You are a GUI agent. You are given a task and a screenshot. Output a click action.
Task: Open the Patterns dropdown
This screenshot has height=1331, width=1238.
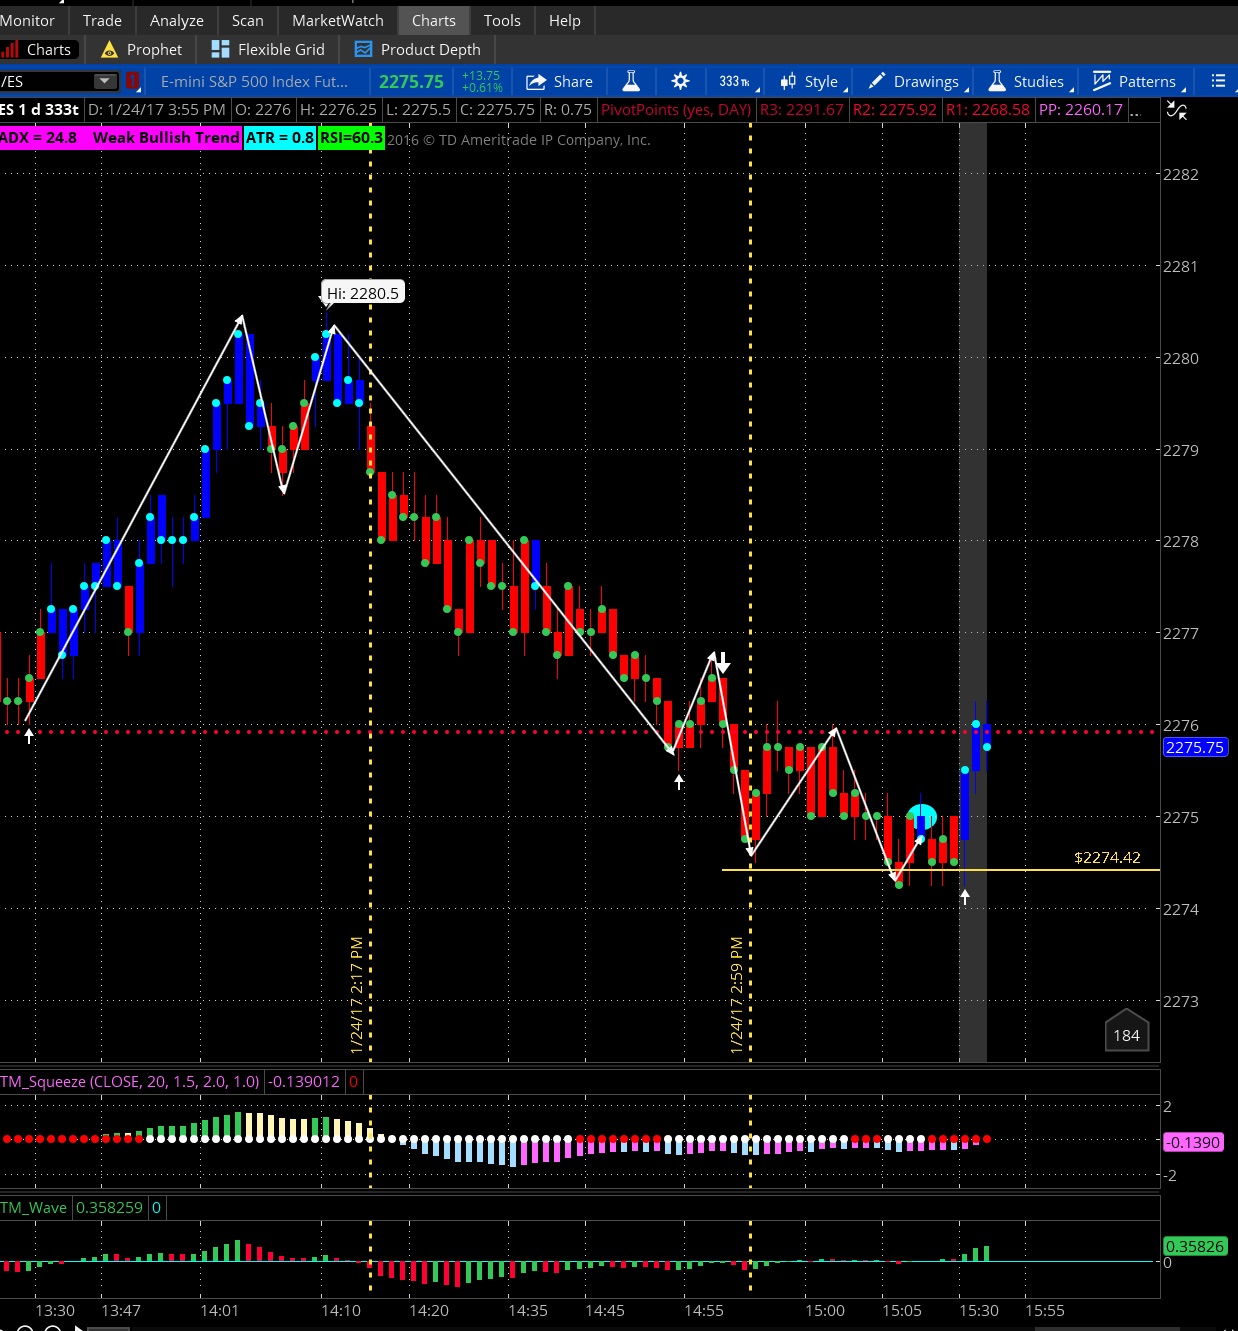1138,81
